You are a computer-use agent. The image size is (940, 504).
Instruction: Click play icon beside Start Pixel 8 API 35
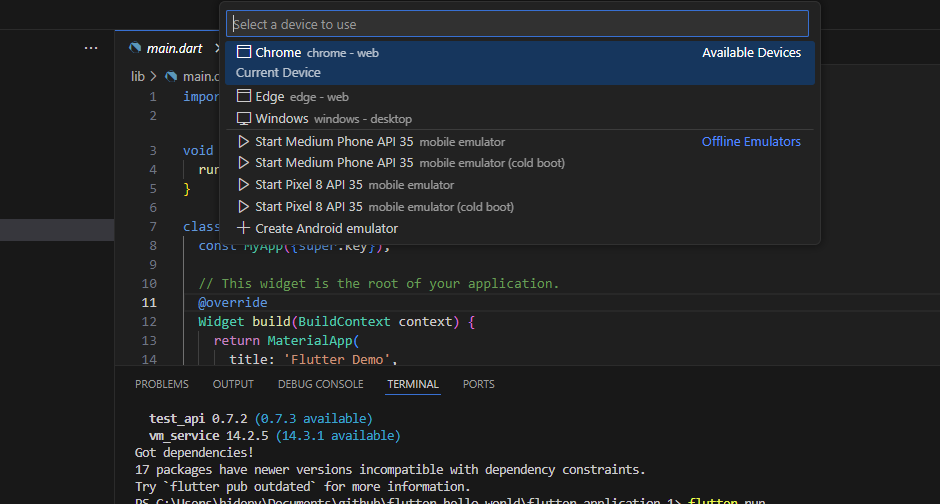coord(244,185)
